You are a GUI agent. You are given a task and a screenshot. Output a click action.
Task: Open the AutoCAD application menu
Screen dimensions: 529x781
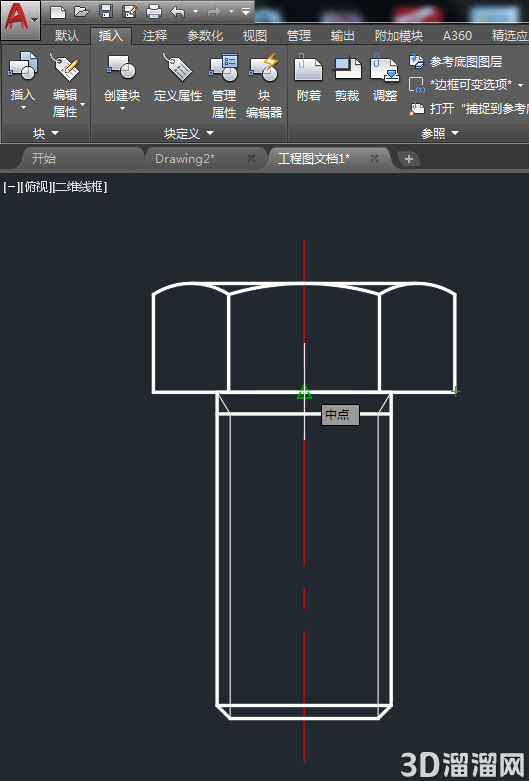(20, 20)
